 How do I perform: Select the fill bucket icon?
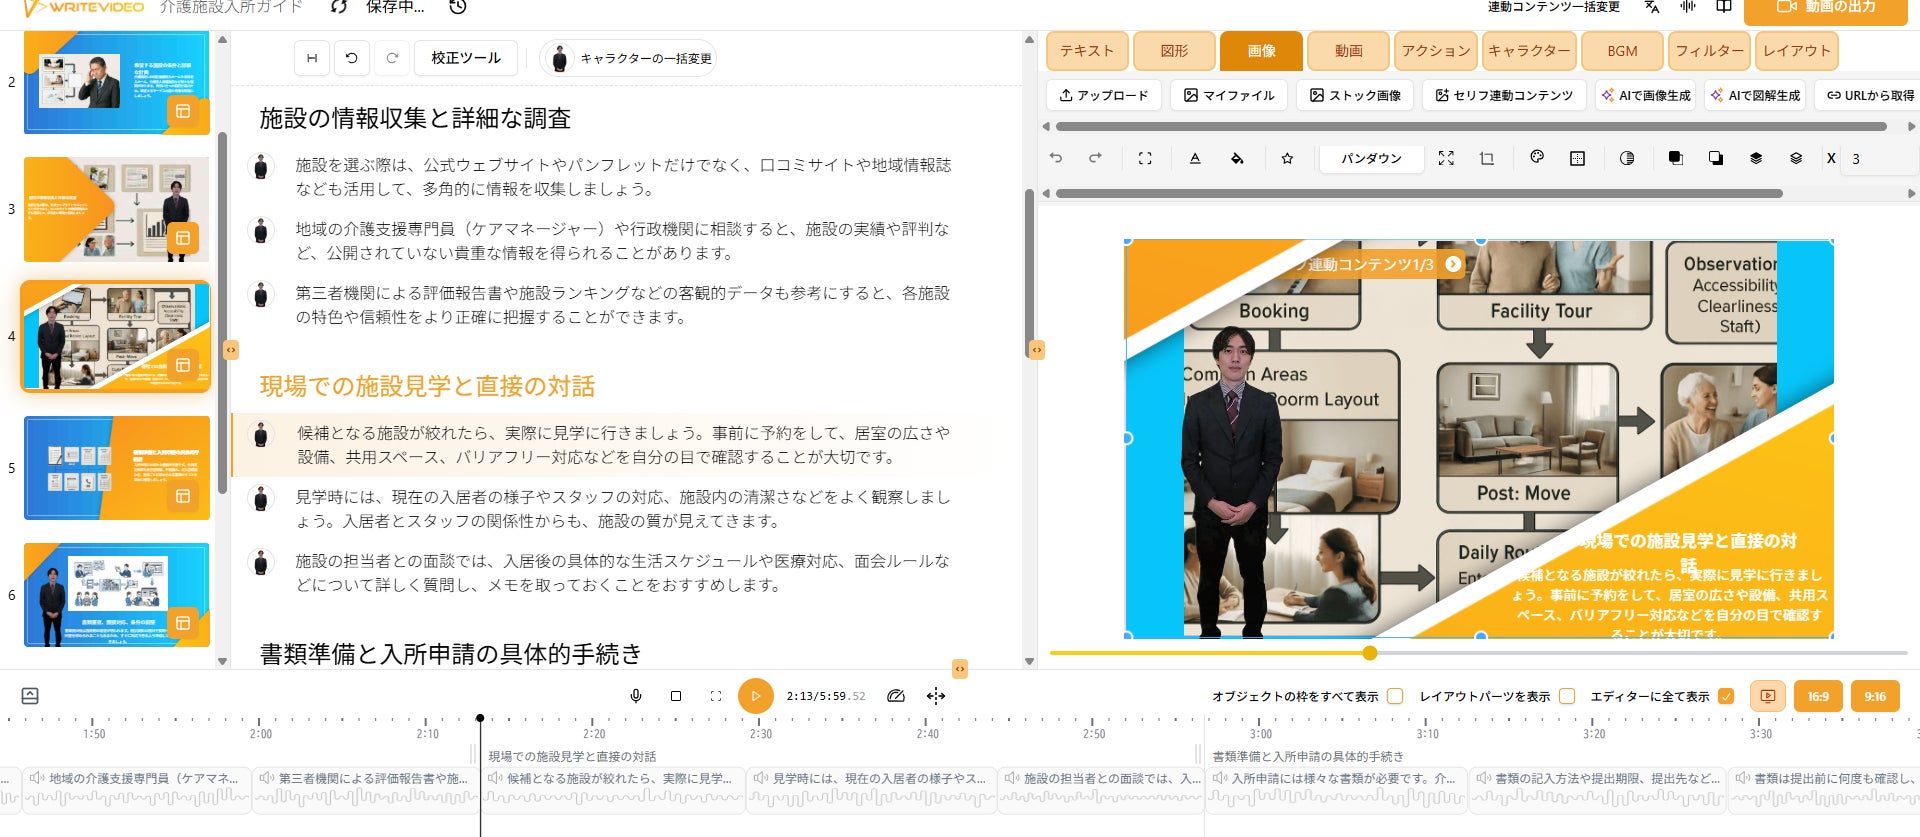[x=1237, y=158]
